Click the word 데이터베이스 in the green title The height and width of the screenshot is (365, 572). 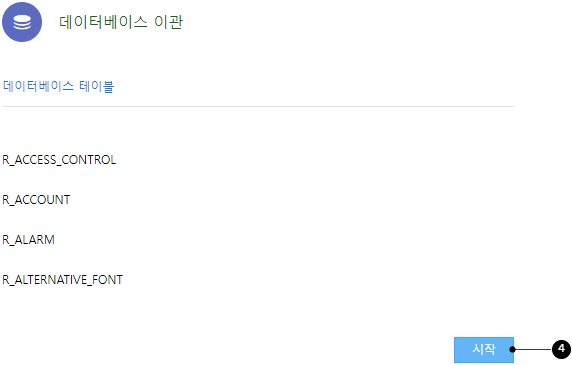tap(103, 22)
